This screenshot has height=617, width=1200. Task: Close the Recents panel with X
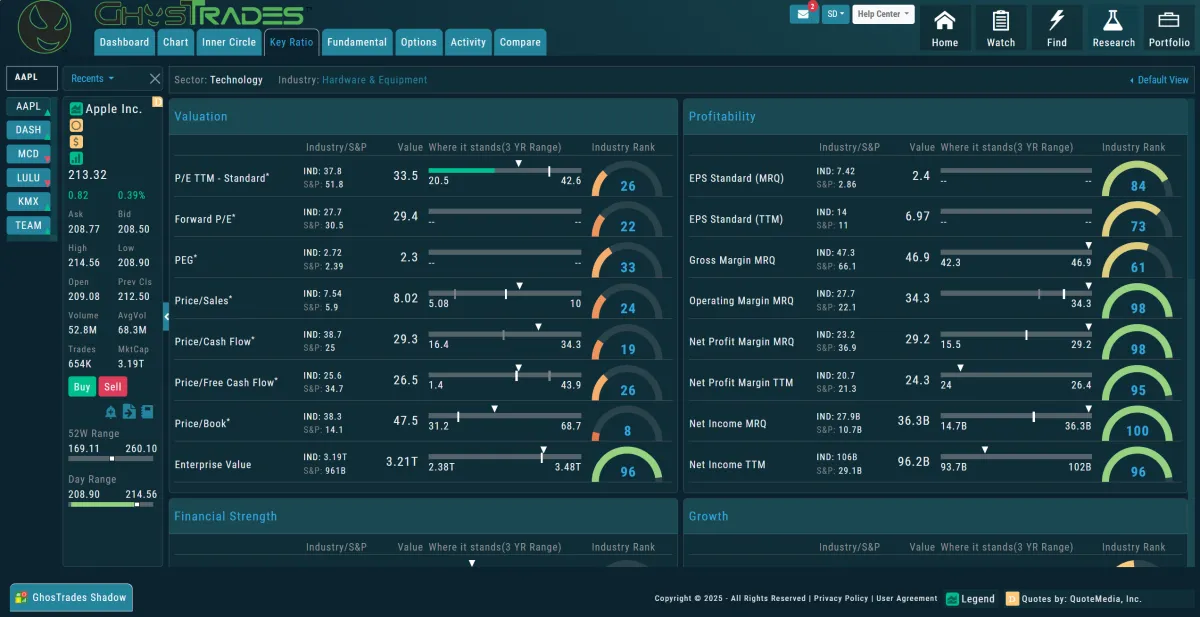tap(155, 78)
